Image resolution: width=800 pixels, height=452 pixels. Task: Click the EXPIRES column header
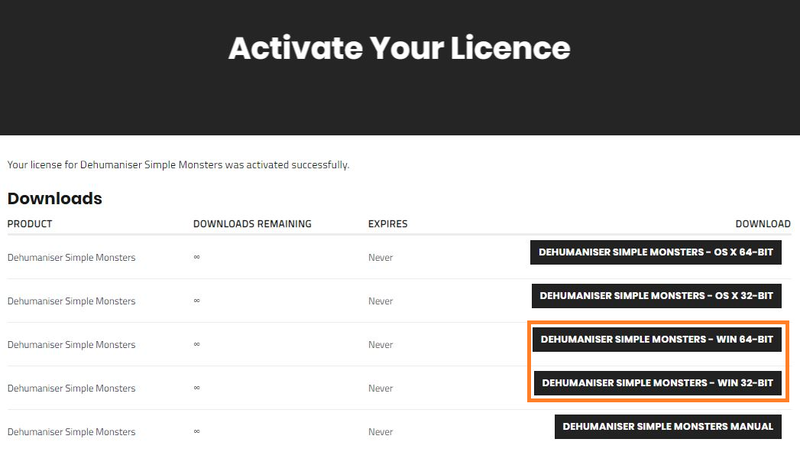point(387,224)
